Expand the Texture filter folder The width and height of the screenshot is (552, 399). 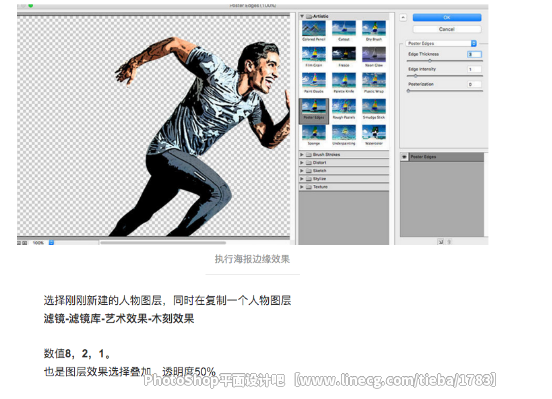[x=302, y=187]
